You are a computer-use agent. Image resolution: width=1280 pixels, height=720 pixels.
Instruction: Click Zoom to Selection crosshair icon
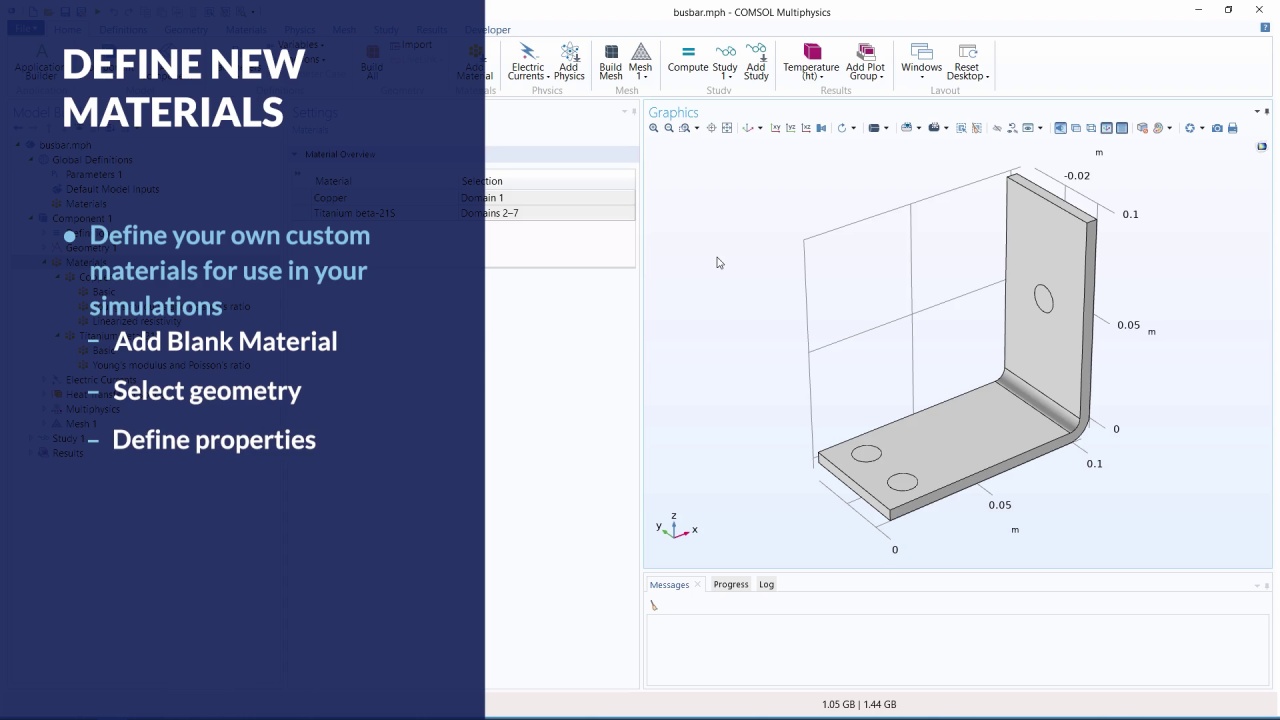pyautogui.click(x=711, y=128)
